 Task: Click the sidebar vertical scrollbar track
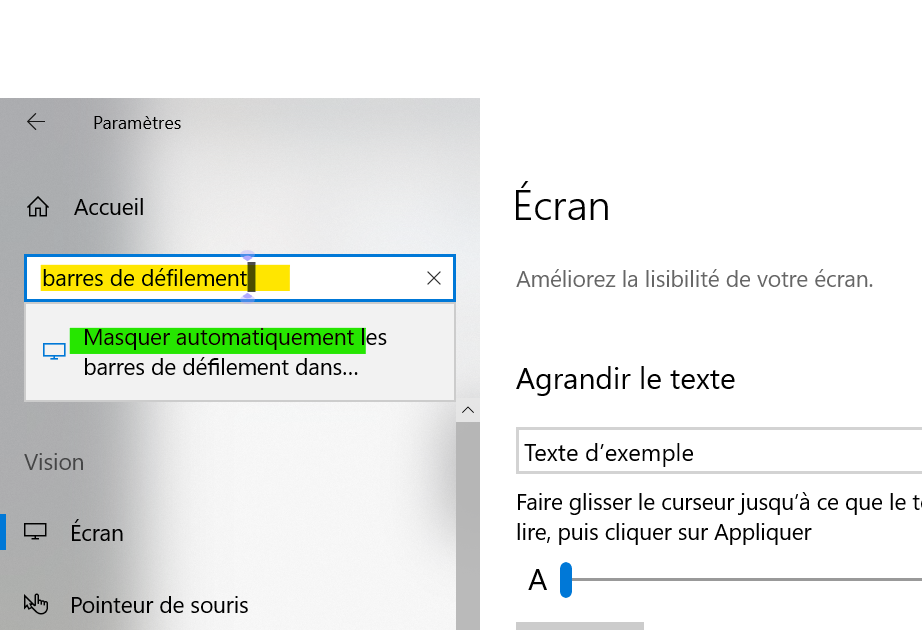467,520
